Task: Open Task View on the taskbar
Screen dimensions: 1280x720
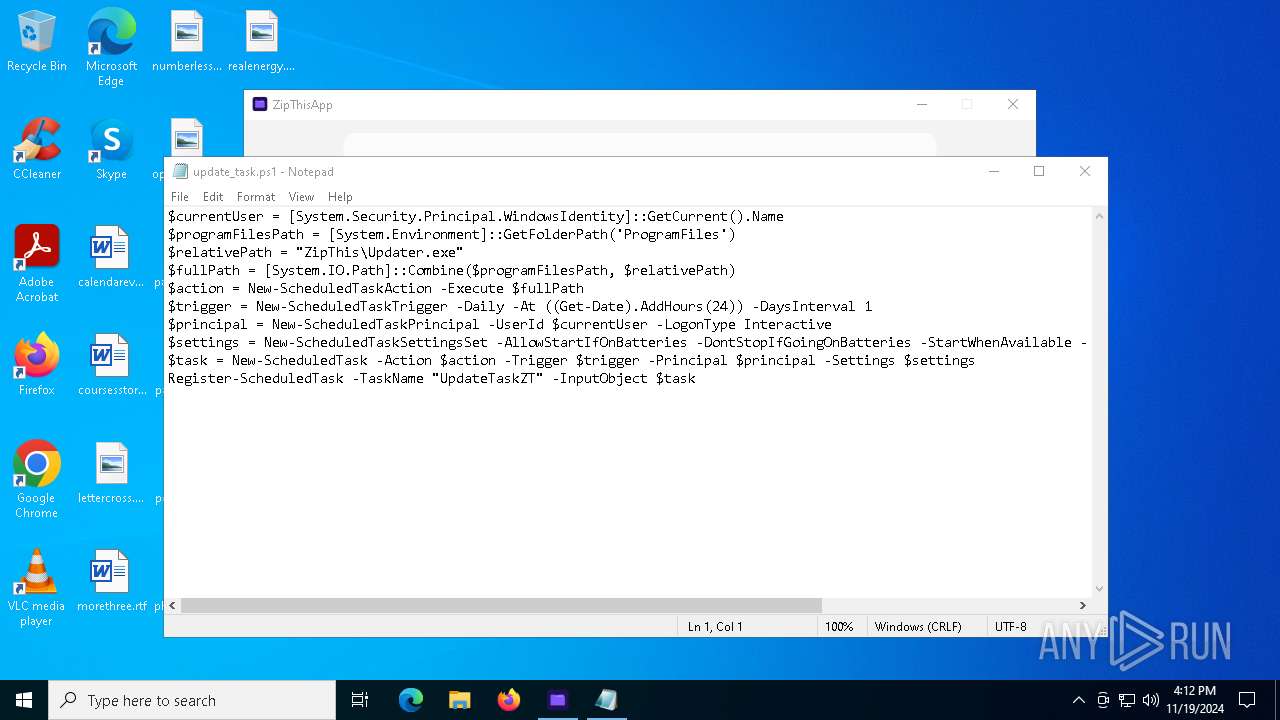Action: [x=360, y=700]
